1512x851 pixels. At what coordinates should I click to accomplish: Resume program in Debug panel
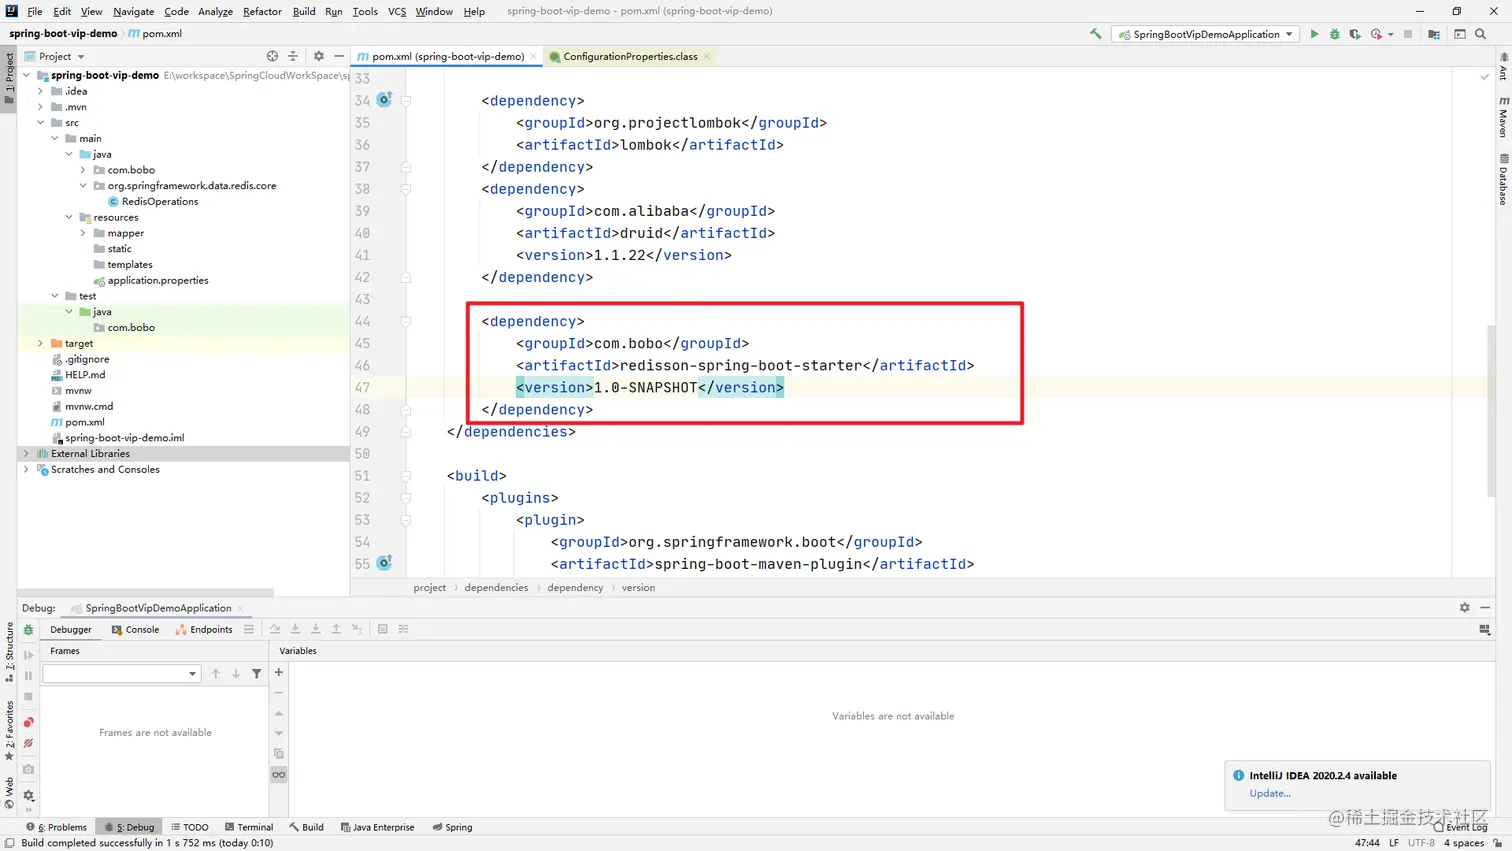point(28,655)
